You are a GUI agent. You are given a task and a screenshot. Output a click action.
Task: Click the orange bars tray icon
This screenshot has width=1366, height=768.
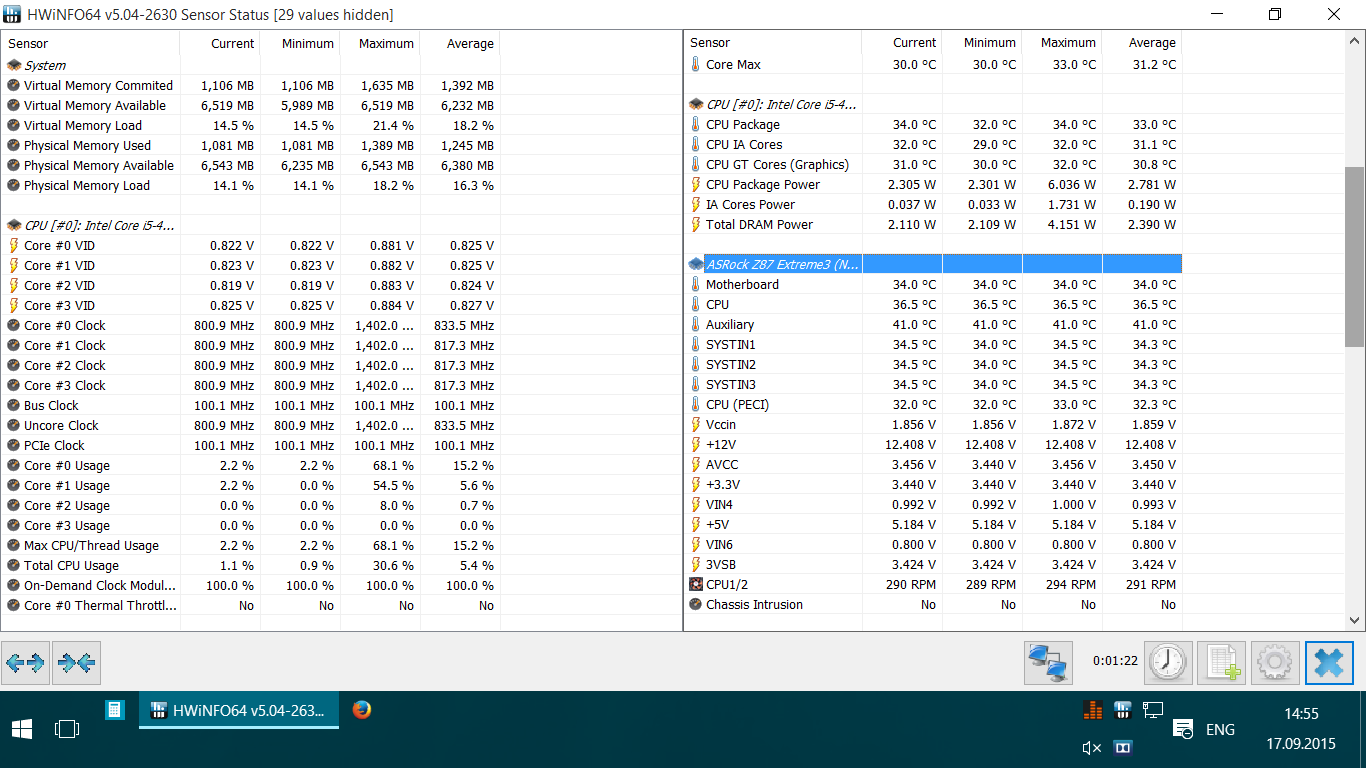coord(1092,710)
